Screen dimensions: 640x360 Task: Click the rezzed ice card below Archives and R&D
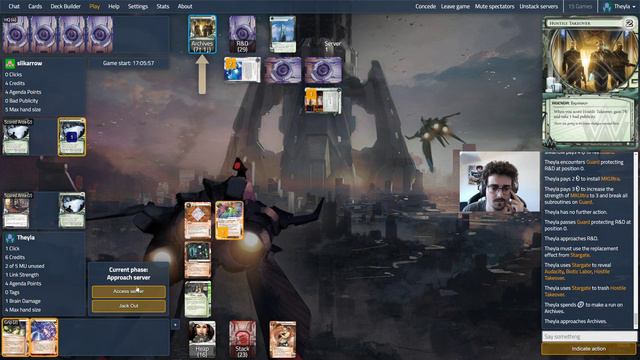pos(242,70)
